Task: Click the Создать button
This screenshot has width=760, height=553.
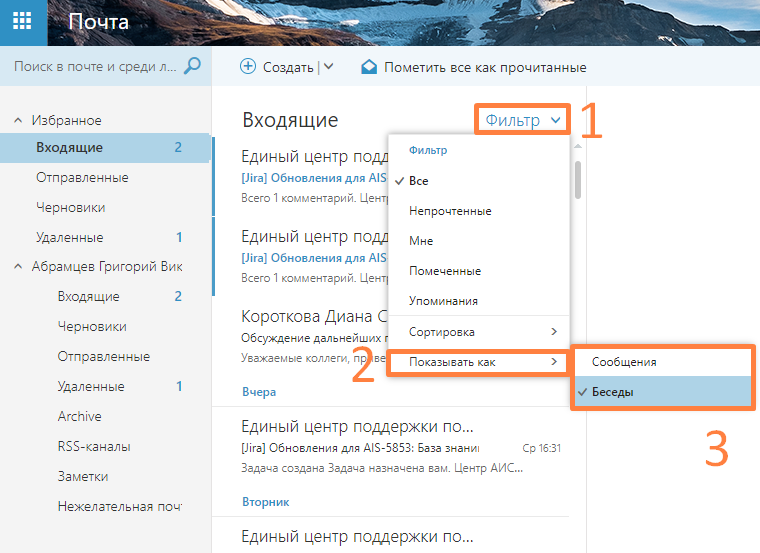Action: (288, 67)
